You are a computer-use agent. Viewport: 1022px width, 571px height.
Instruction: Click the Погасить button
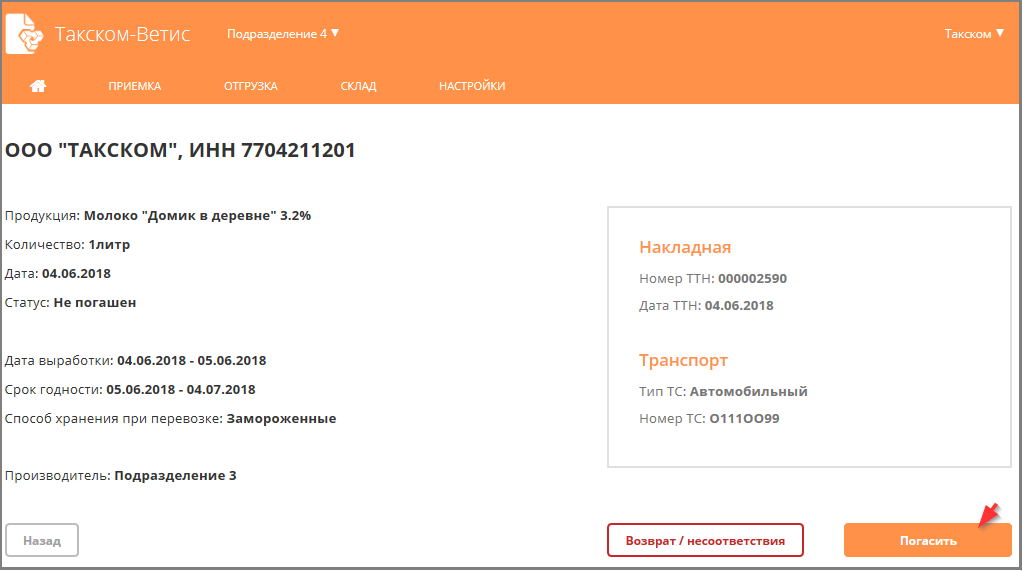927,540
